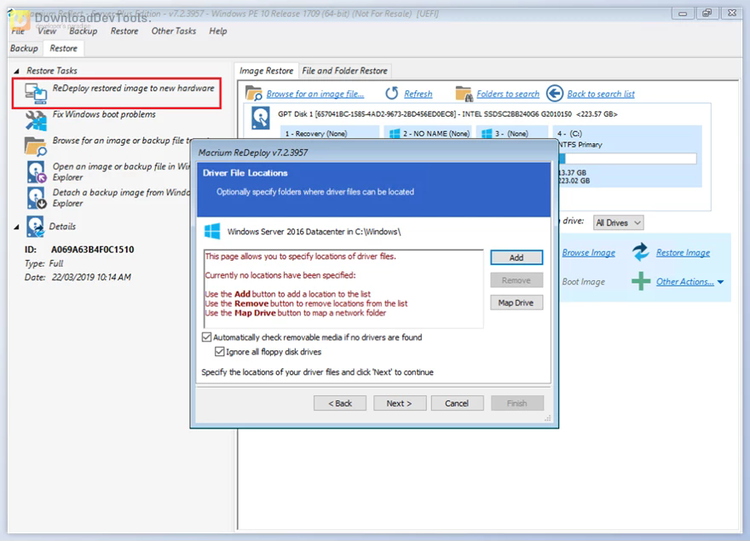Click the green plus Other Actions icon
Screen dimensions: 750x541
click(x=640, y=281)
